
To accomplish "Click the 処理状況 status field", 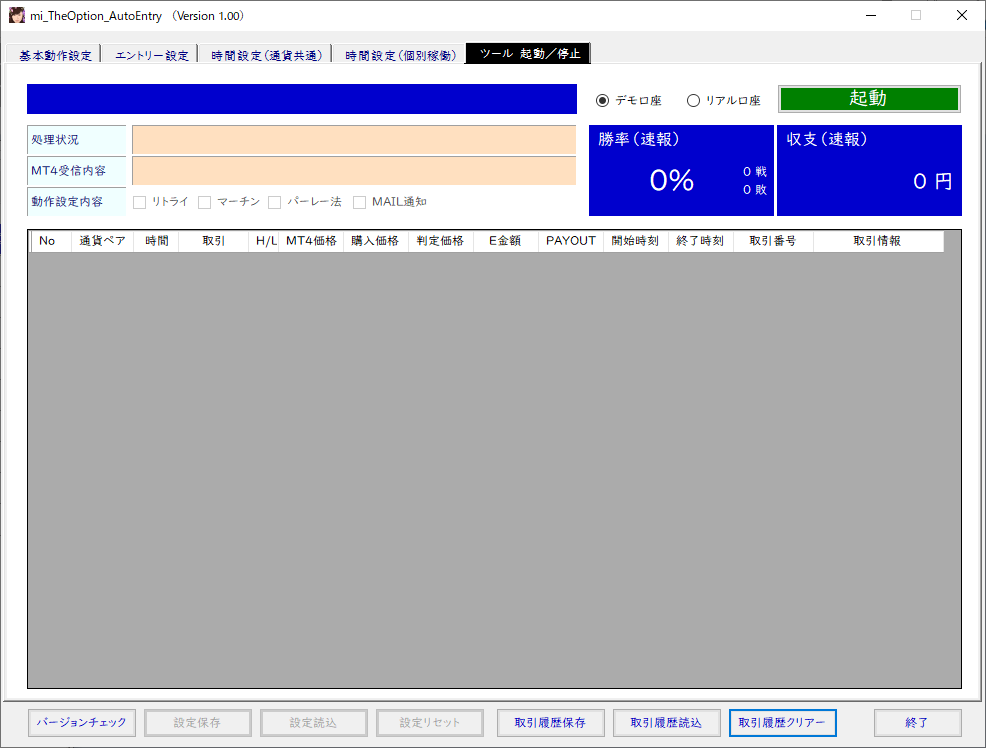I will click(354, 140).
